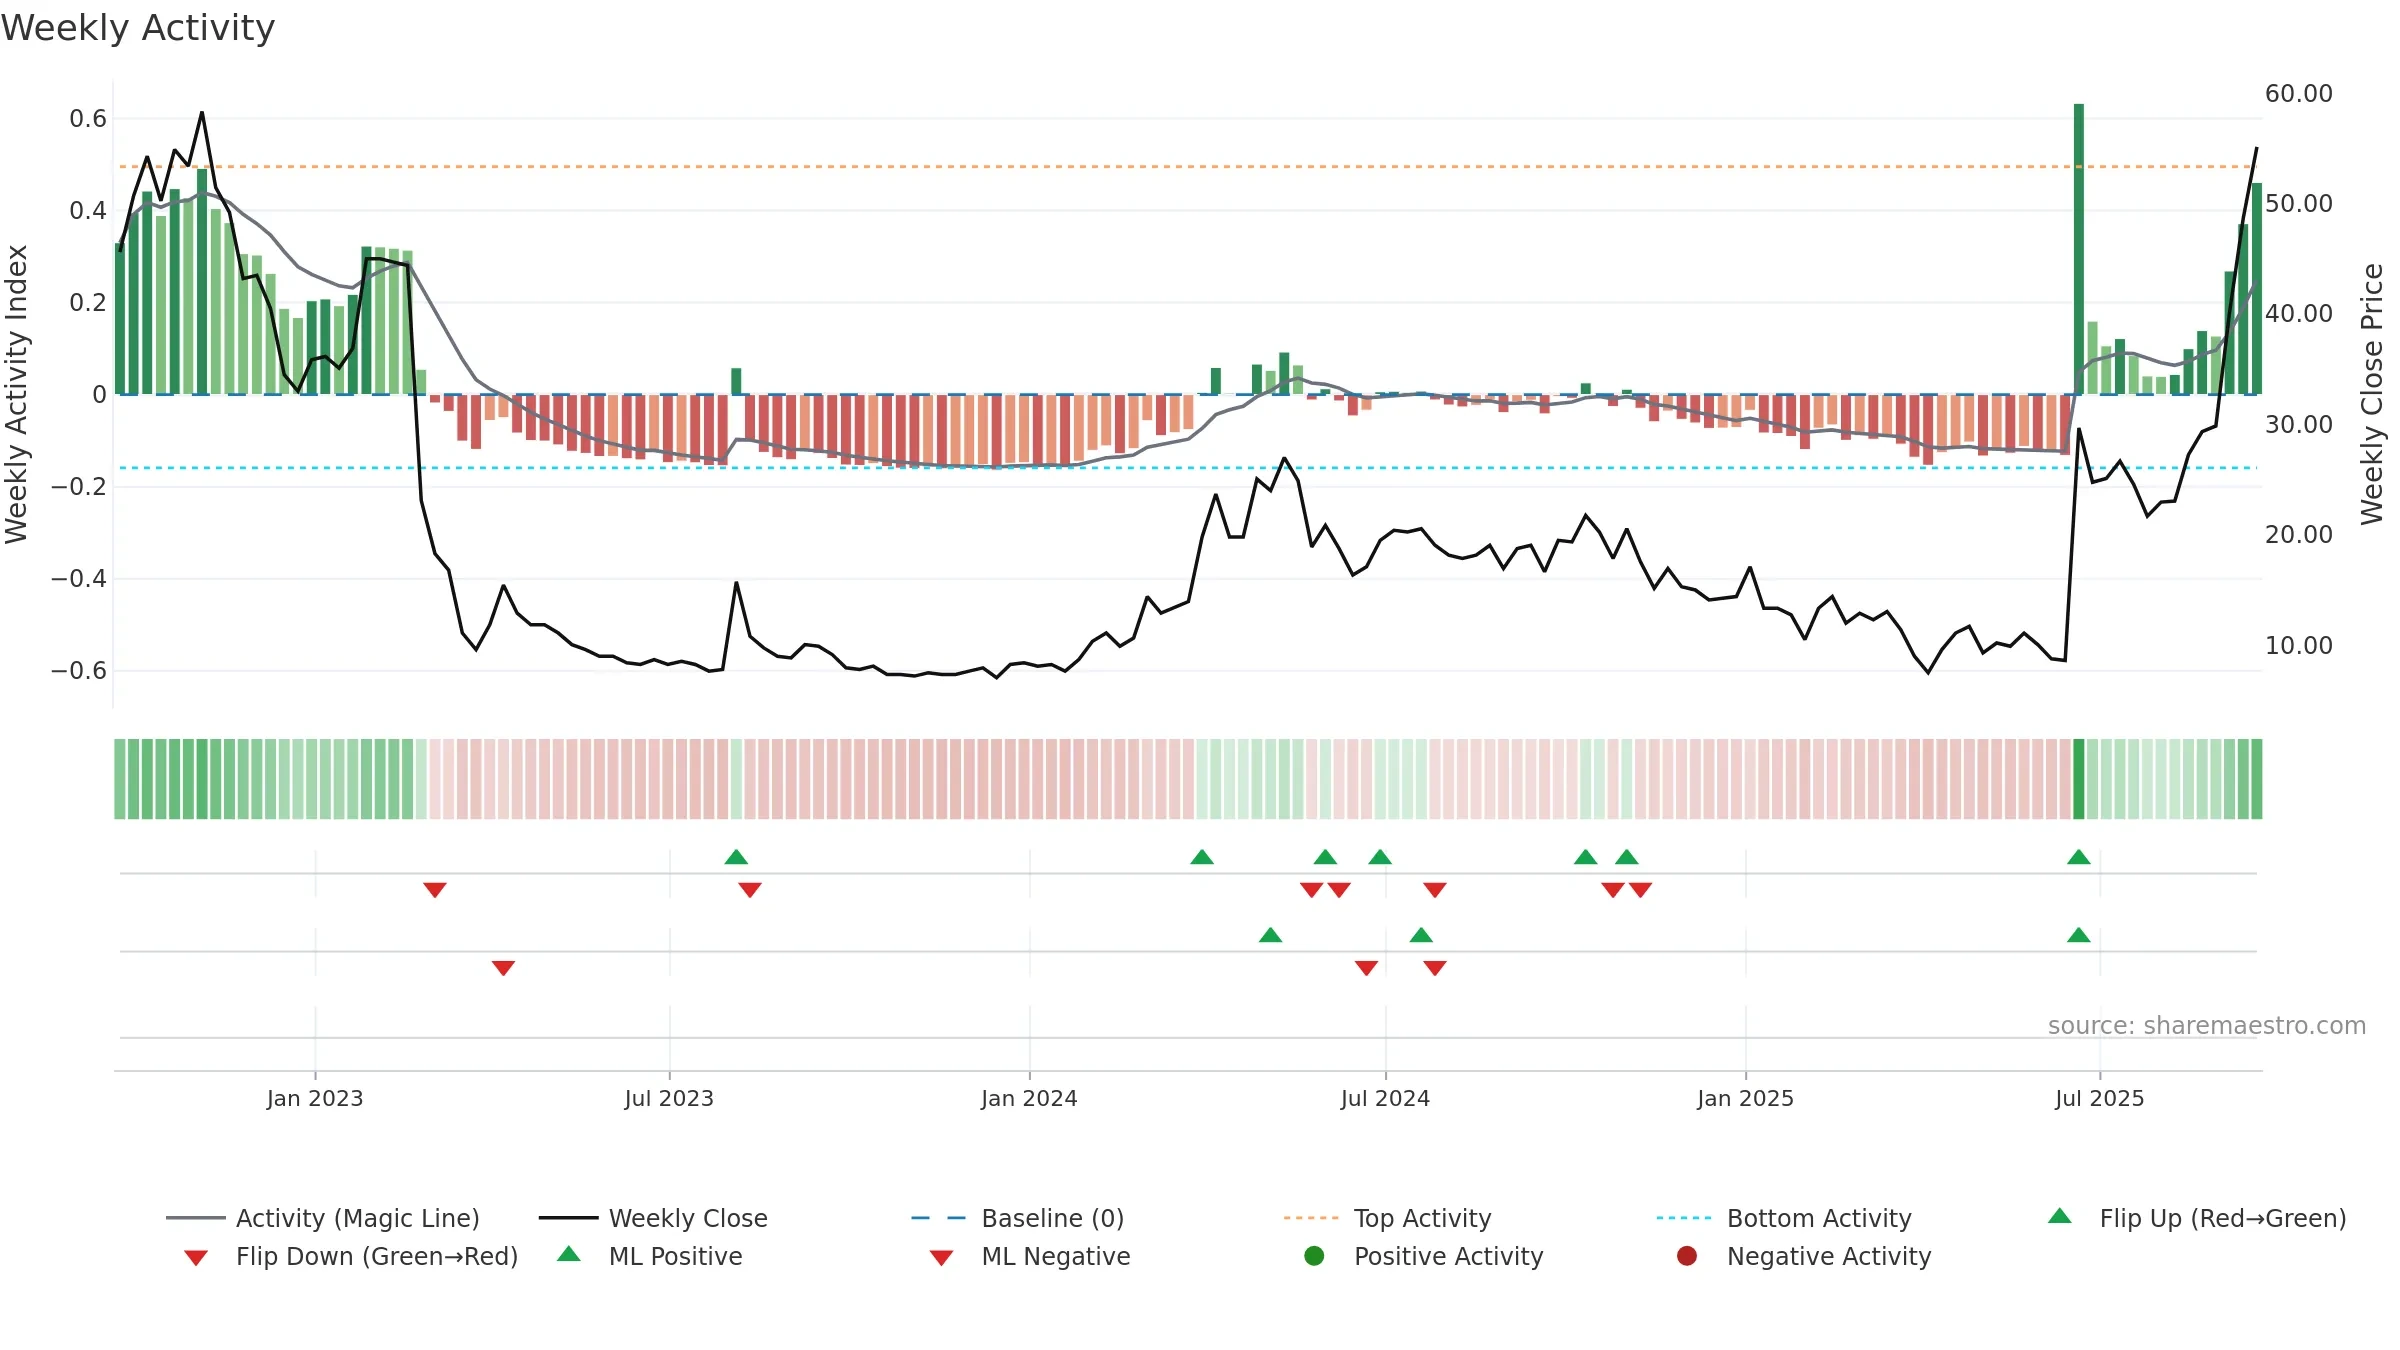Click the Jan 2025 x-axis label
The width and height of the screenshot is (2400, 1350).
[x=1745, y=1098]
